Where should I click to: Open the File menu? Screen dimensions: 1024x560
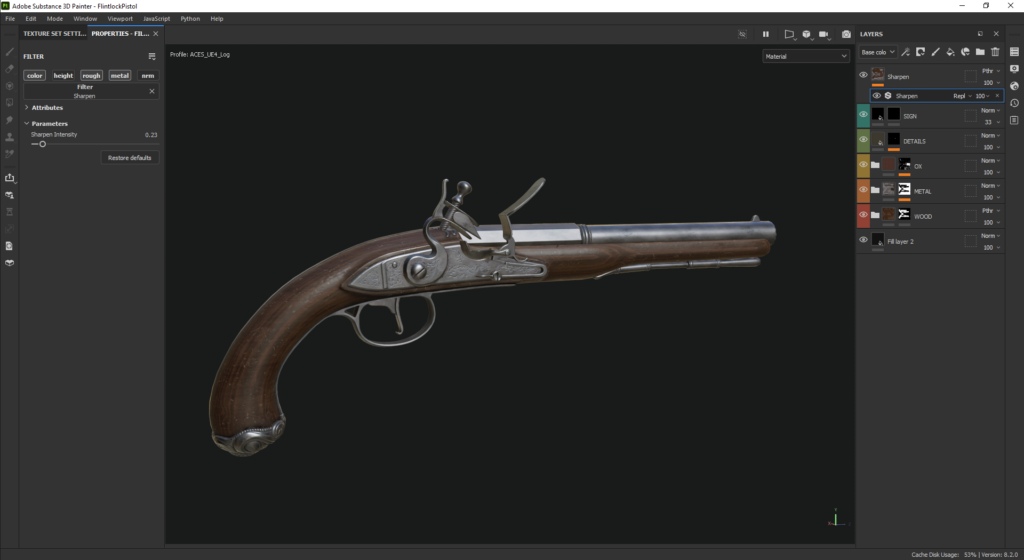tap(10, 19)
